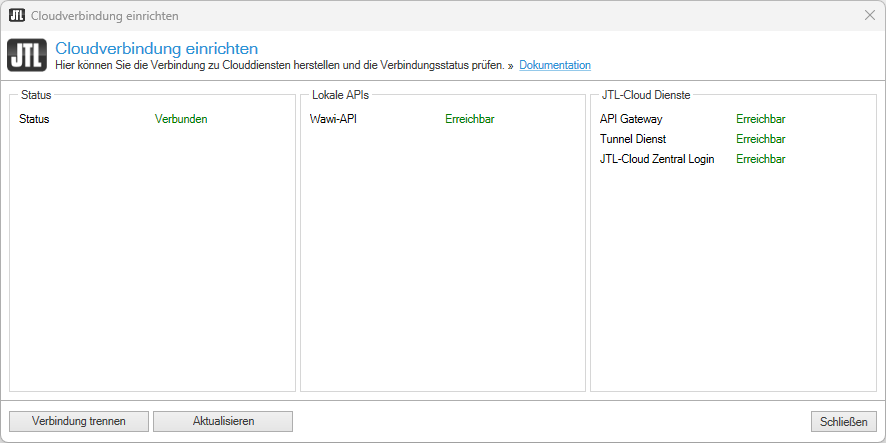Click the 'Lokale APIs' group heading

(340, 95)
